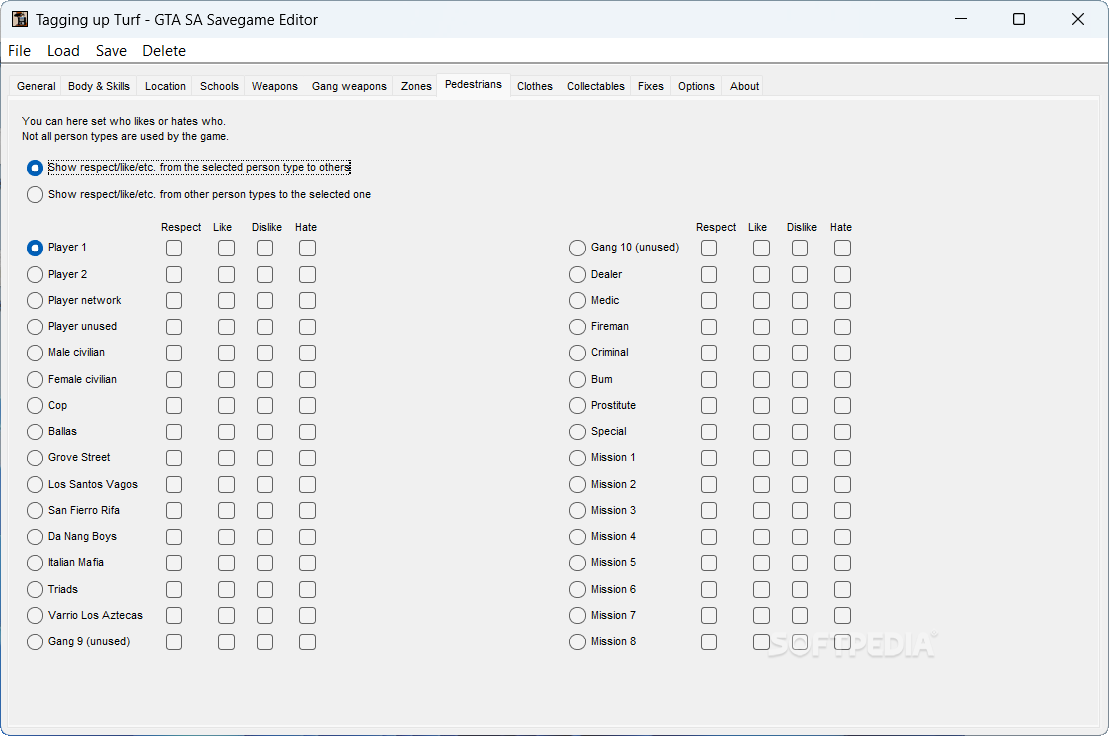Switch to the Weapons tab
This screenshot has width=1109, height=736.
tap(274, 86)
